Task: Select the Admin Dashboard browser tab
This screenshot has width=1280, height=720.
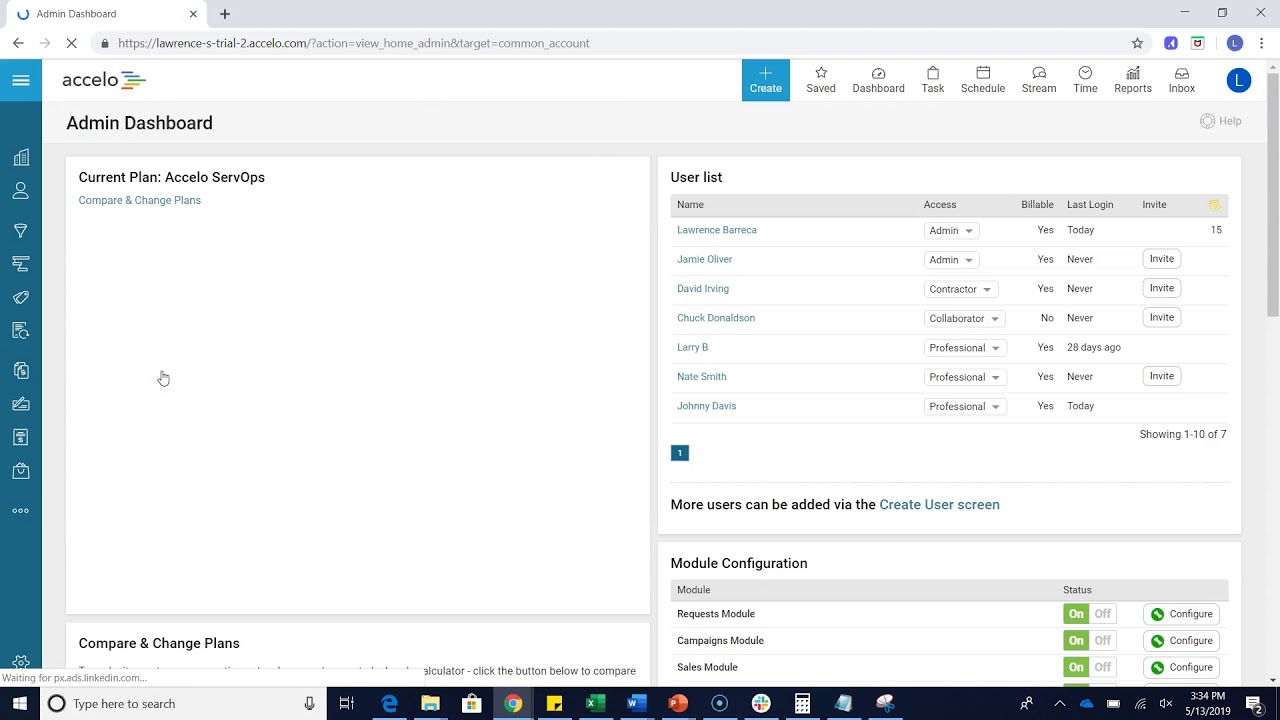Action: 105,14
